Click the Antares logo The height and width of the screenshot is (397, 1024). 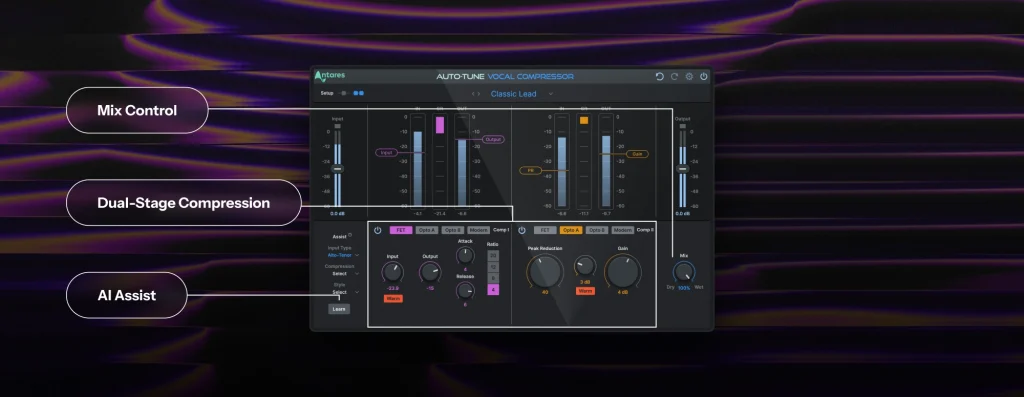[x=330, y=76]
